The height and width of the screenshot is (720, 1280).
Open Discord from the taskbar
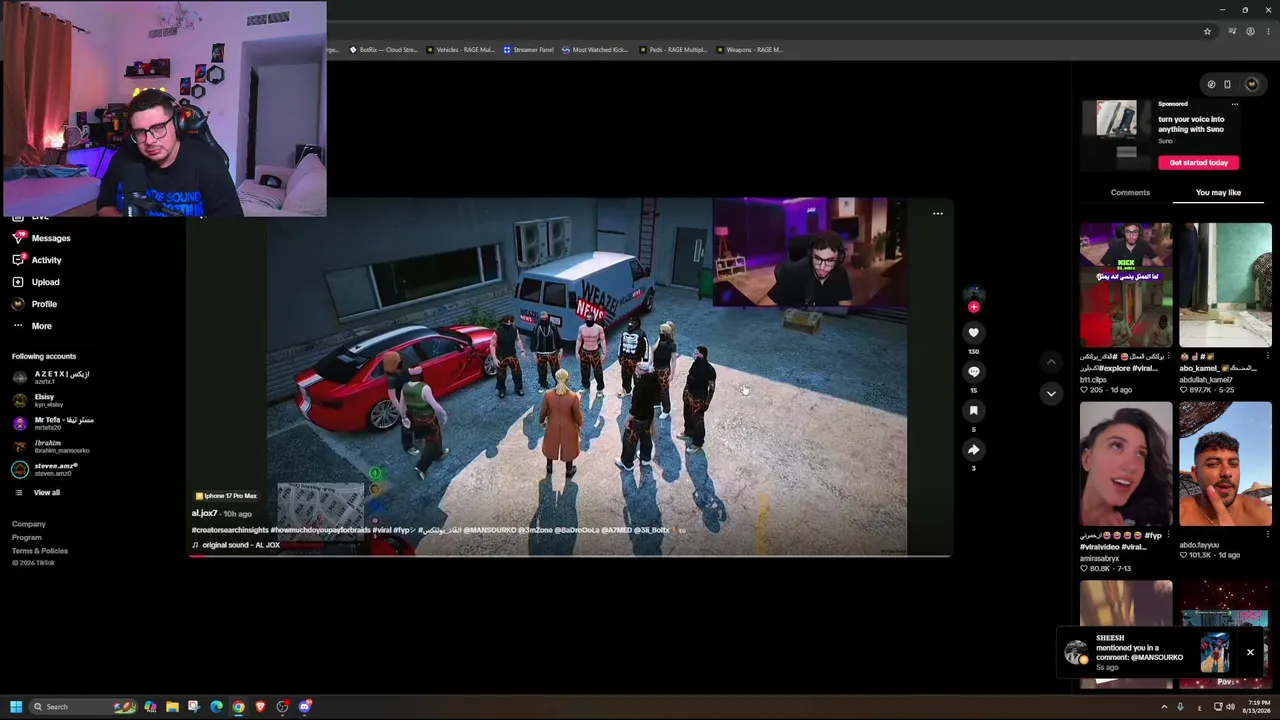click(305, 707)
